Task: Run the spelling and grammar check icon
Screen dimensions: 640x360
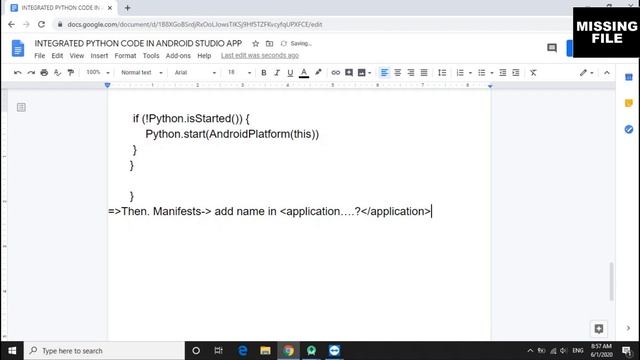Action: pos(58,73)
